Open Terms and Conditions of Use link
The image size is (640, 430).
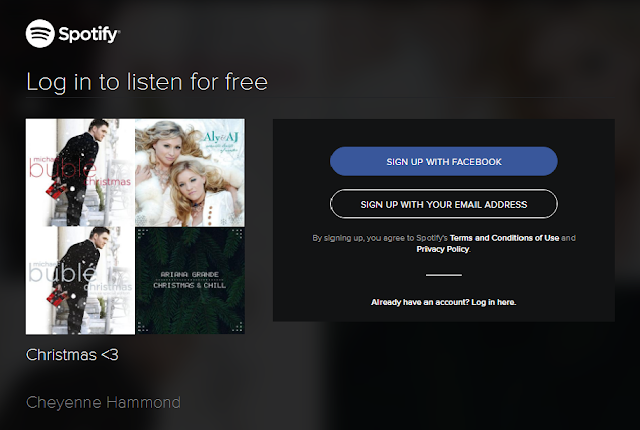point(504,238)
